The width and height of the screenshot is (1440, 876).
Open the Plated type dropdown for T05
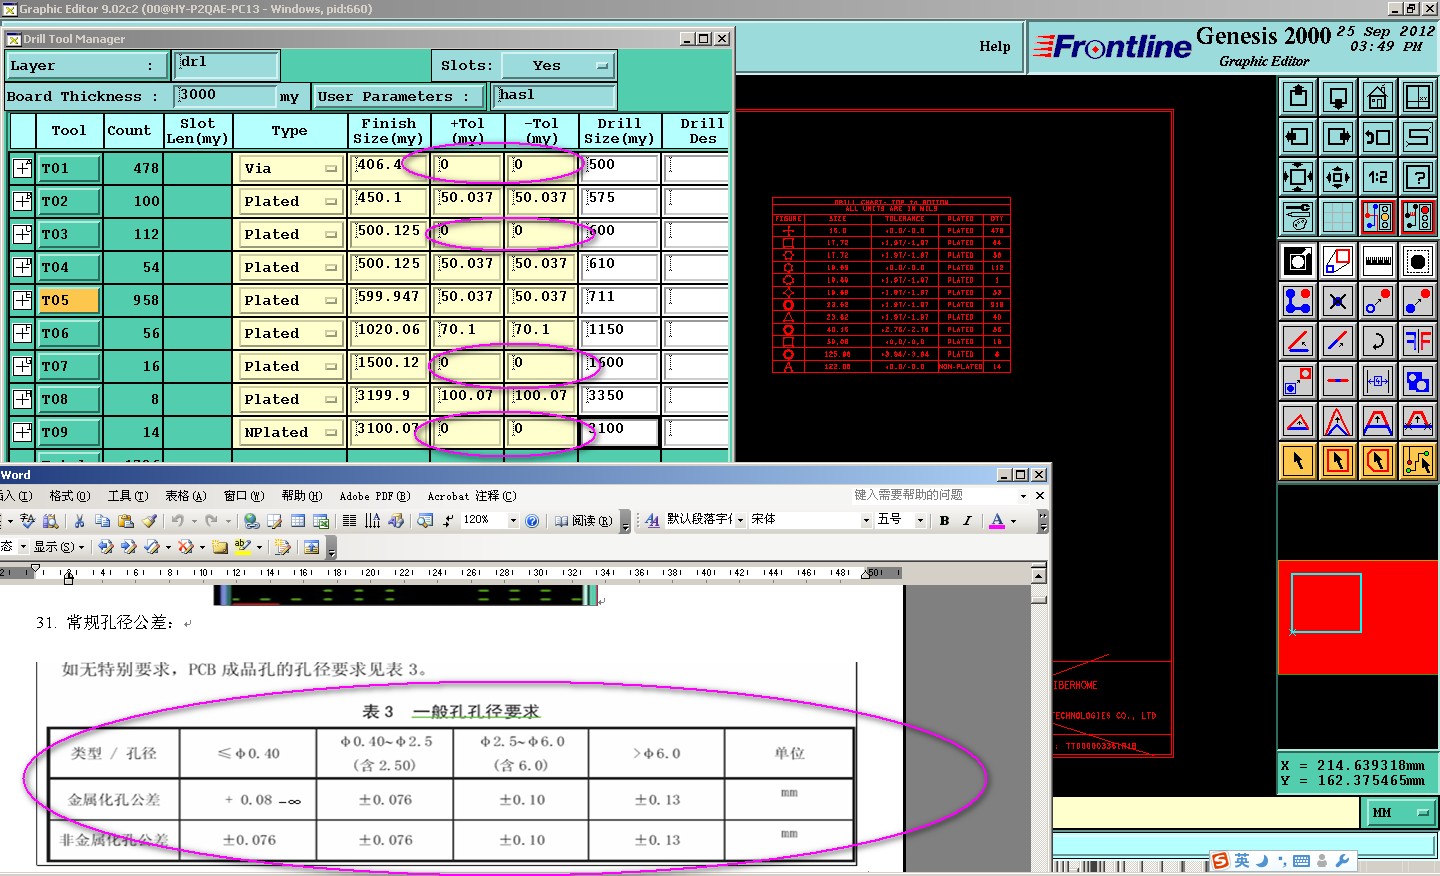click(x=289, y=300)
